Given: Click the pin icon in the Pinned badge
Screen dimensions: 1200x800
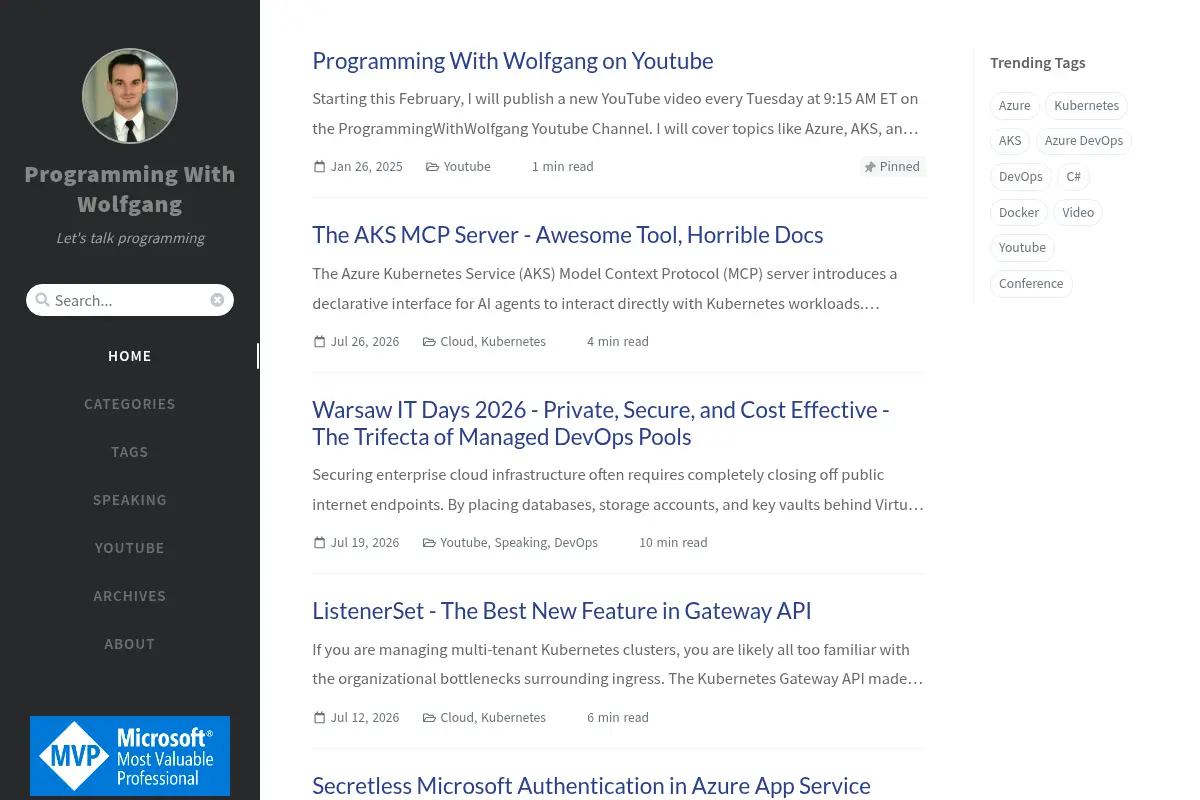Looking at the screenshot, I should point(870,167).
